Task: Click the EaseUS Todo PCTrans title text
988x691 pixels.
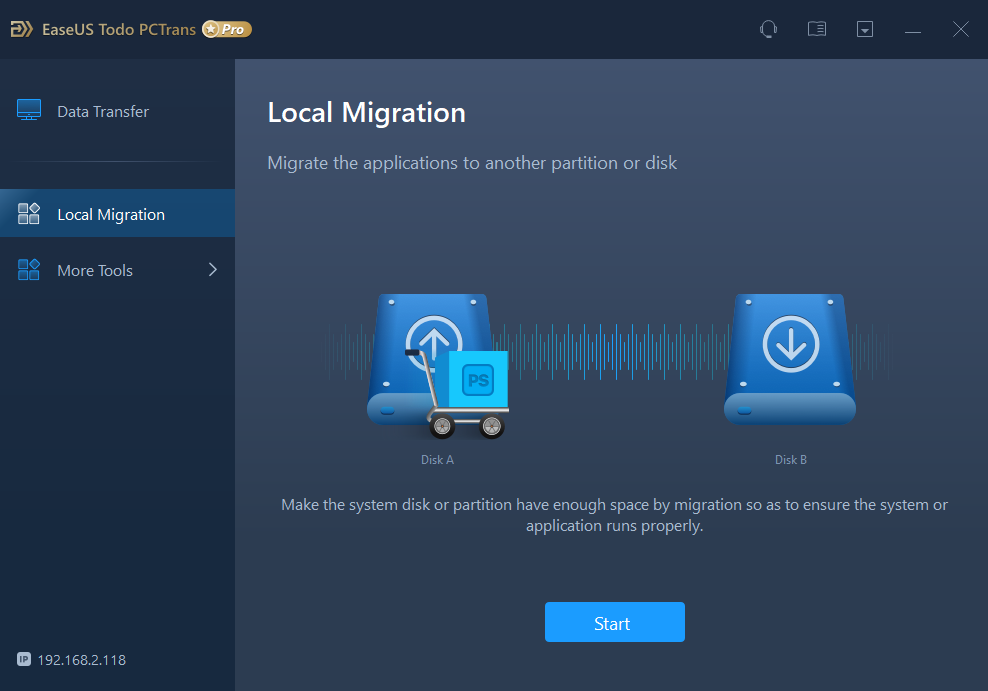Action: point(119,29)
